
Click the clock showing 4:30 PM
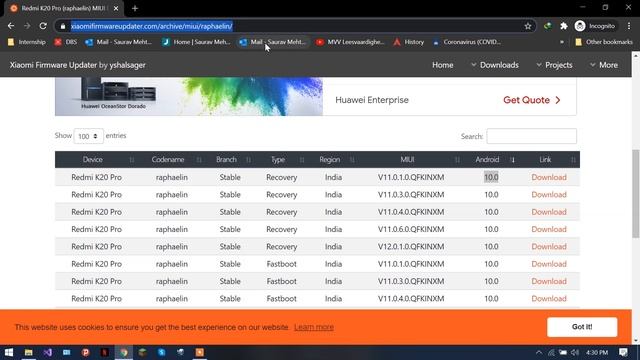coord(597,352)
